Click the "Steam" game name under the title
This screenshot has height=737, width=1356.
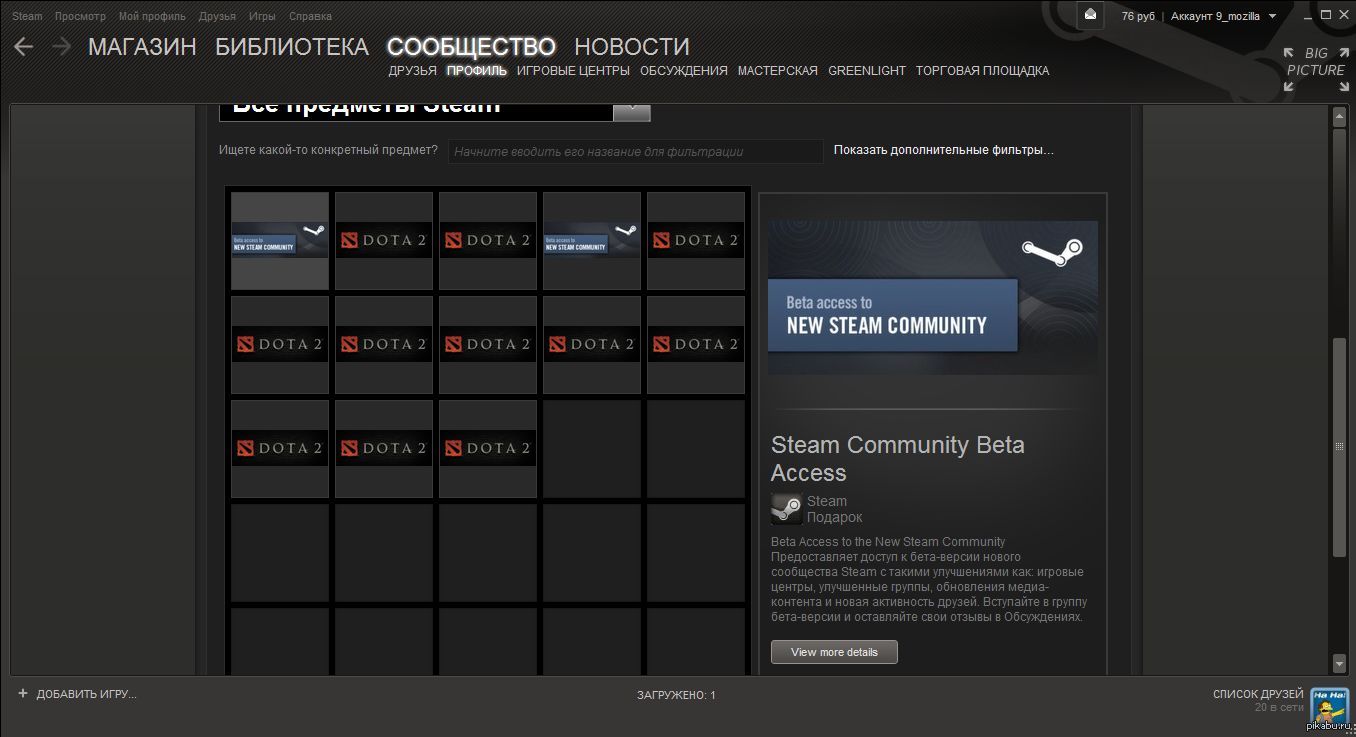[827, 501]
